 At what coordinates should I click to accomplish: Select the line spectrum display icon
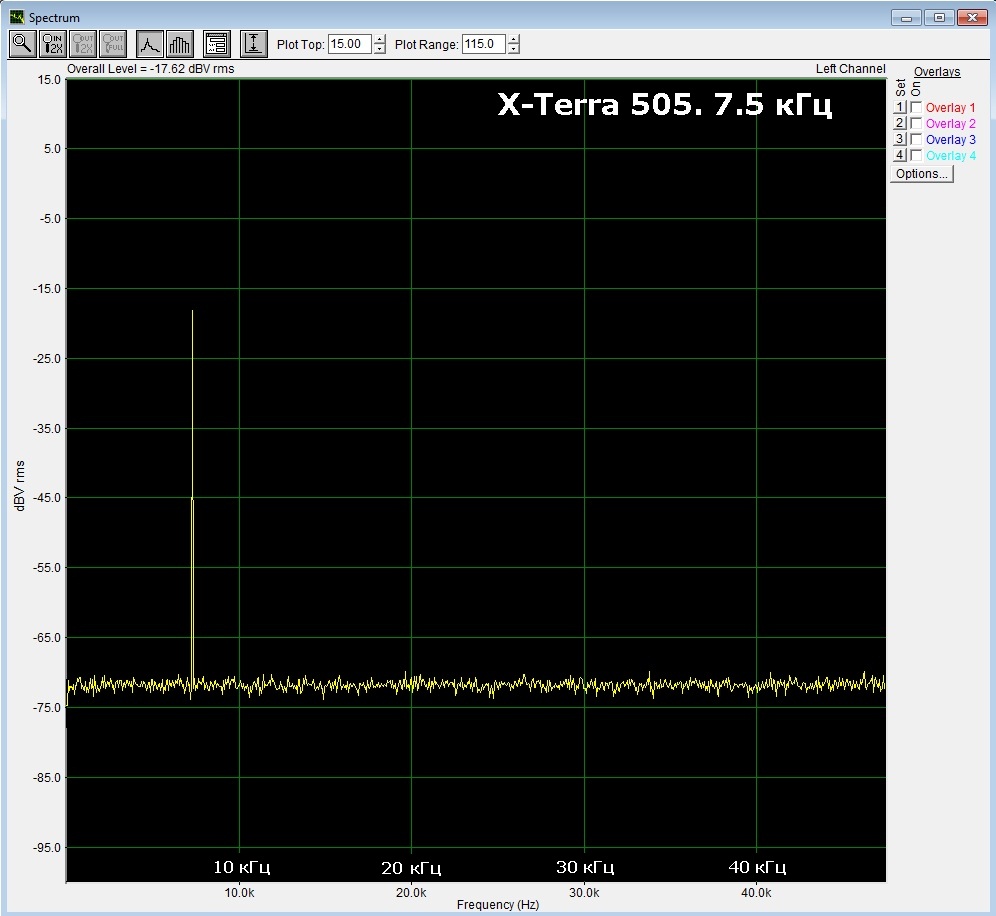coord(150,43)
